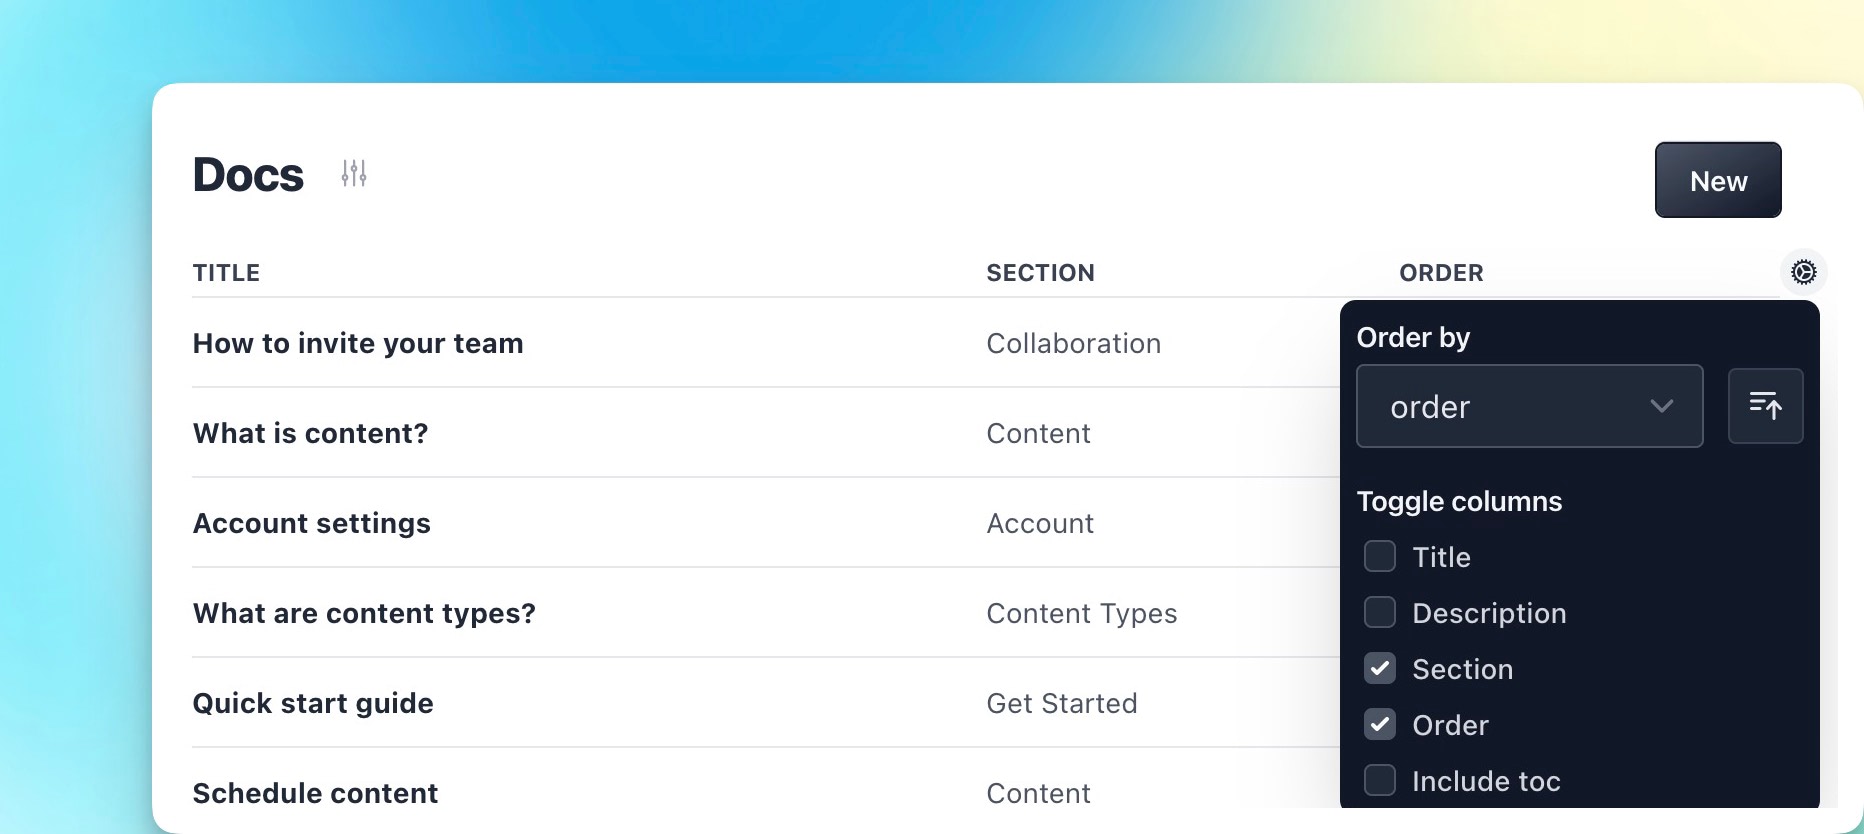Uncheck the Section column checkbox
This screenshot has width=1864, height=834.
(x=1380, y=669)
